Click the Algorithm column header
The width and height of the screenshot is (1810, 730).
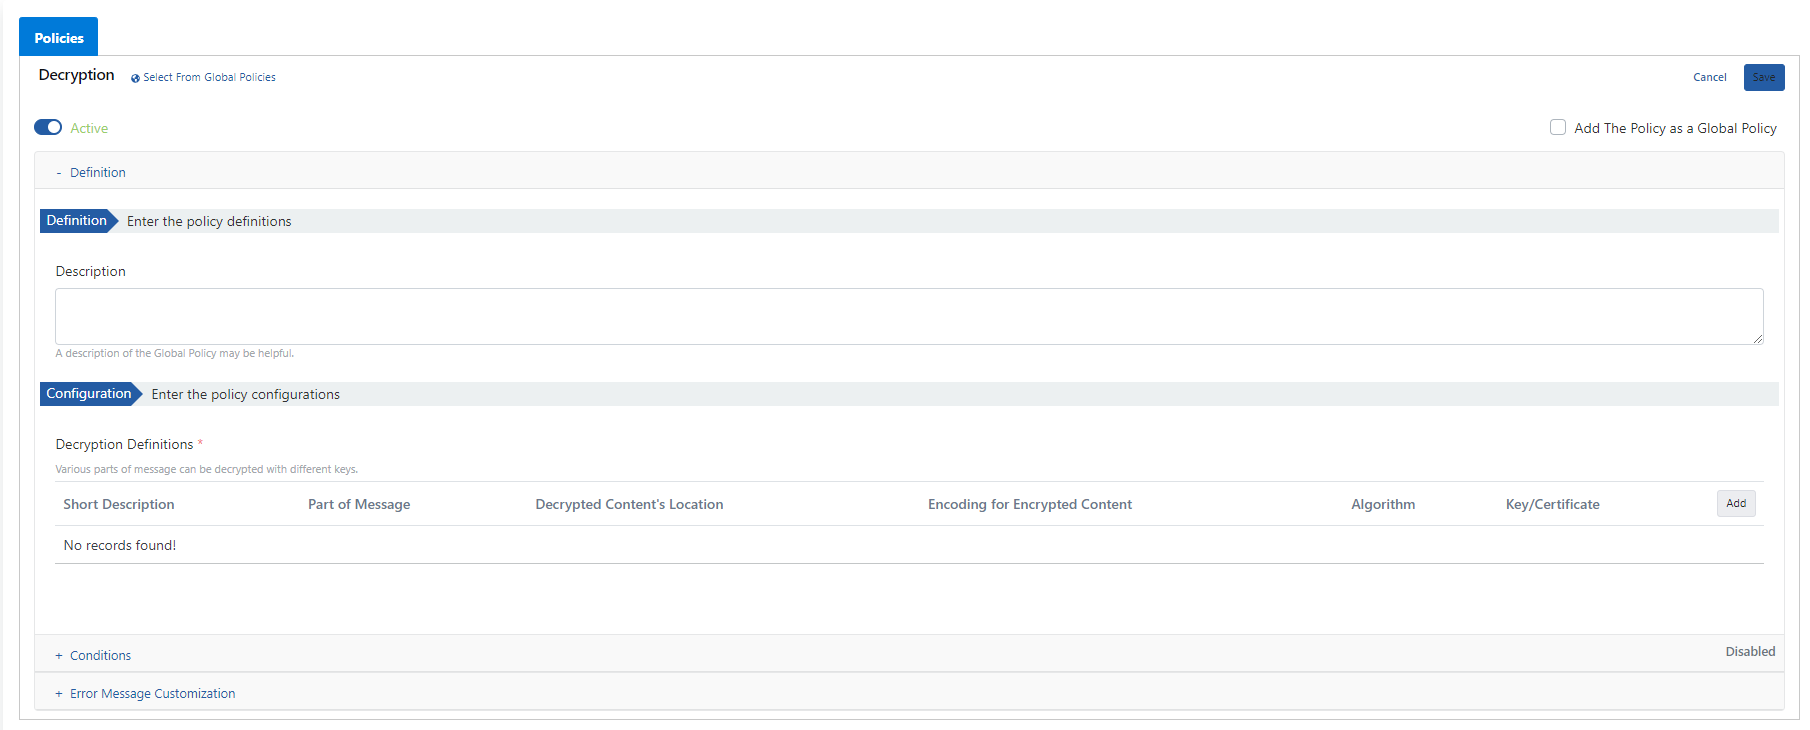pos(1382,505)
